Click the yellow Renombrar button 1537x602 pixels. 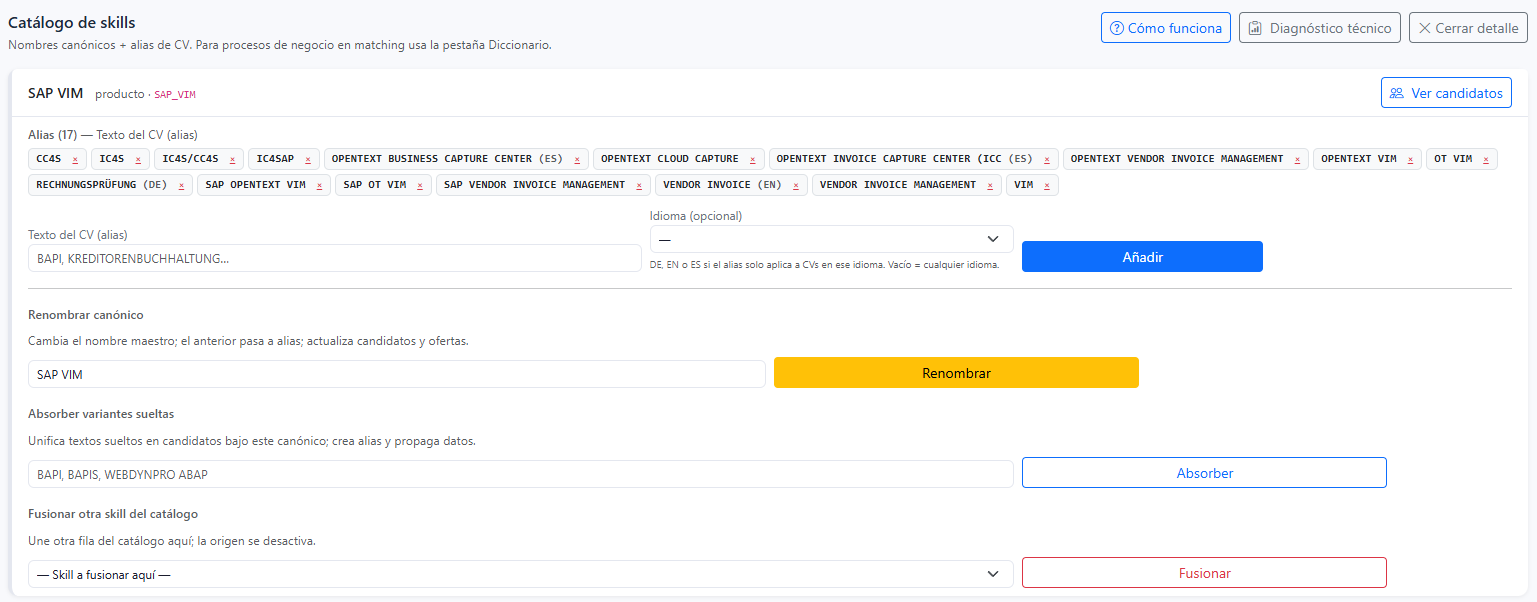(956, 373)
